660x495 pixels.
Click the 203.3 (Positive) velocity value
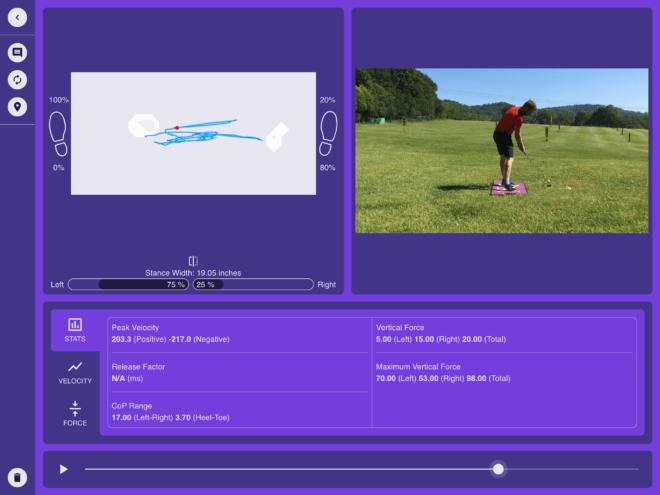tap(139, 339)
